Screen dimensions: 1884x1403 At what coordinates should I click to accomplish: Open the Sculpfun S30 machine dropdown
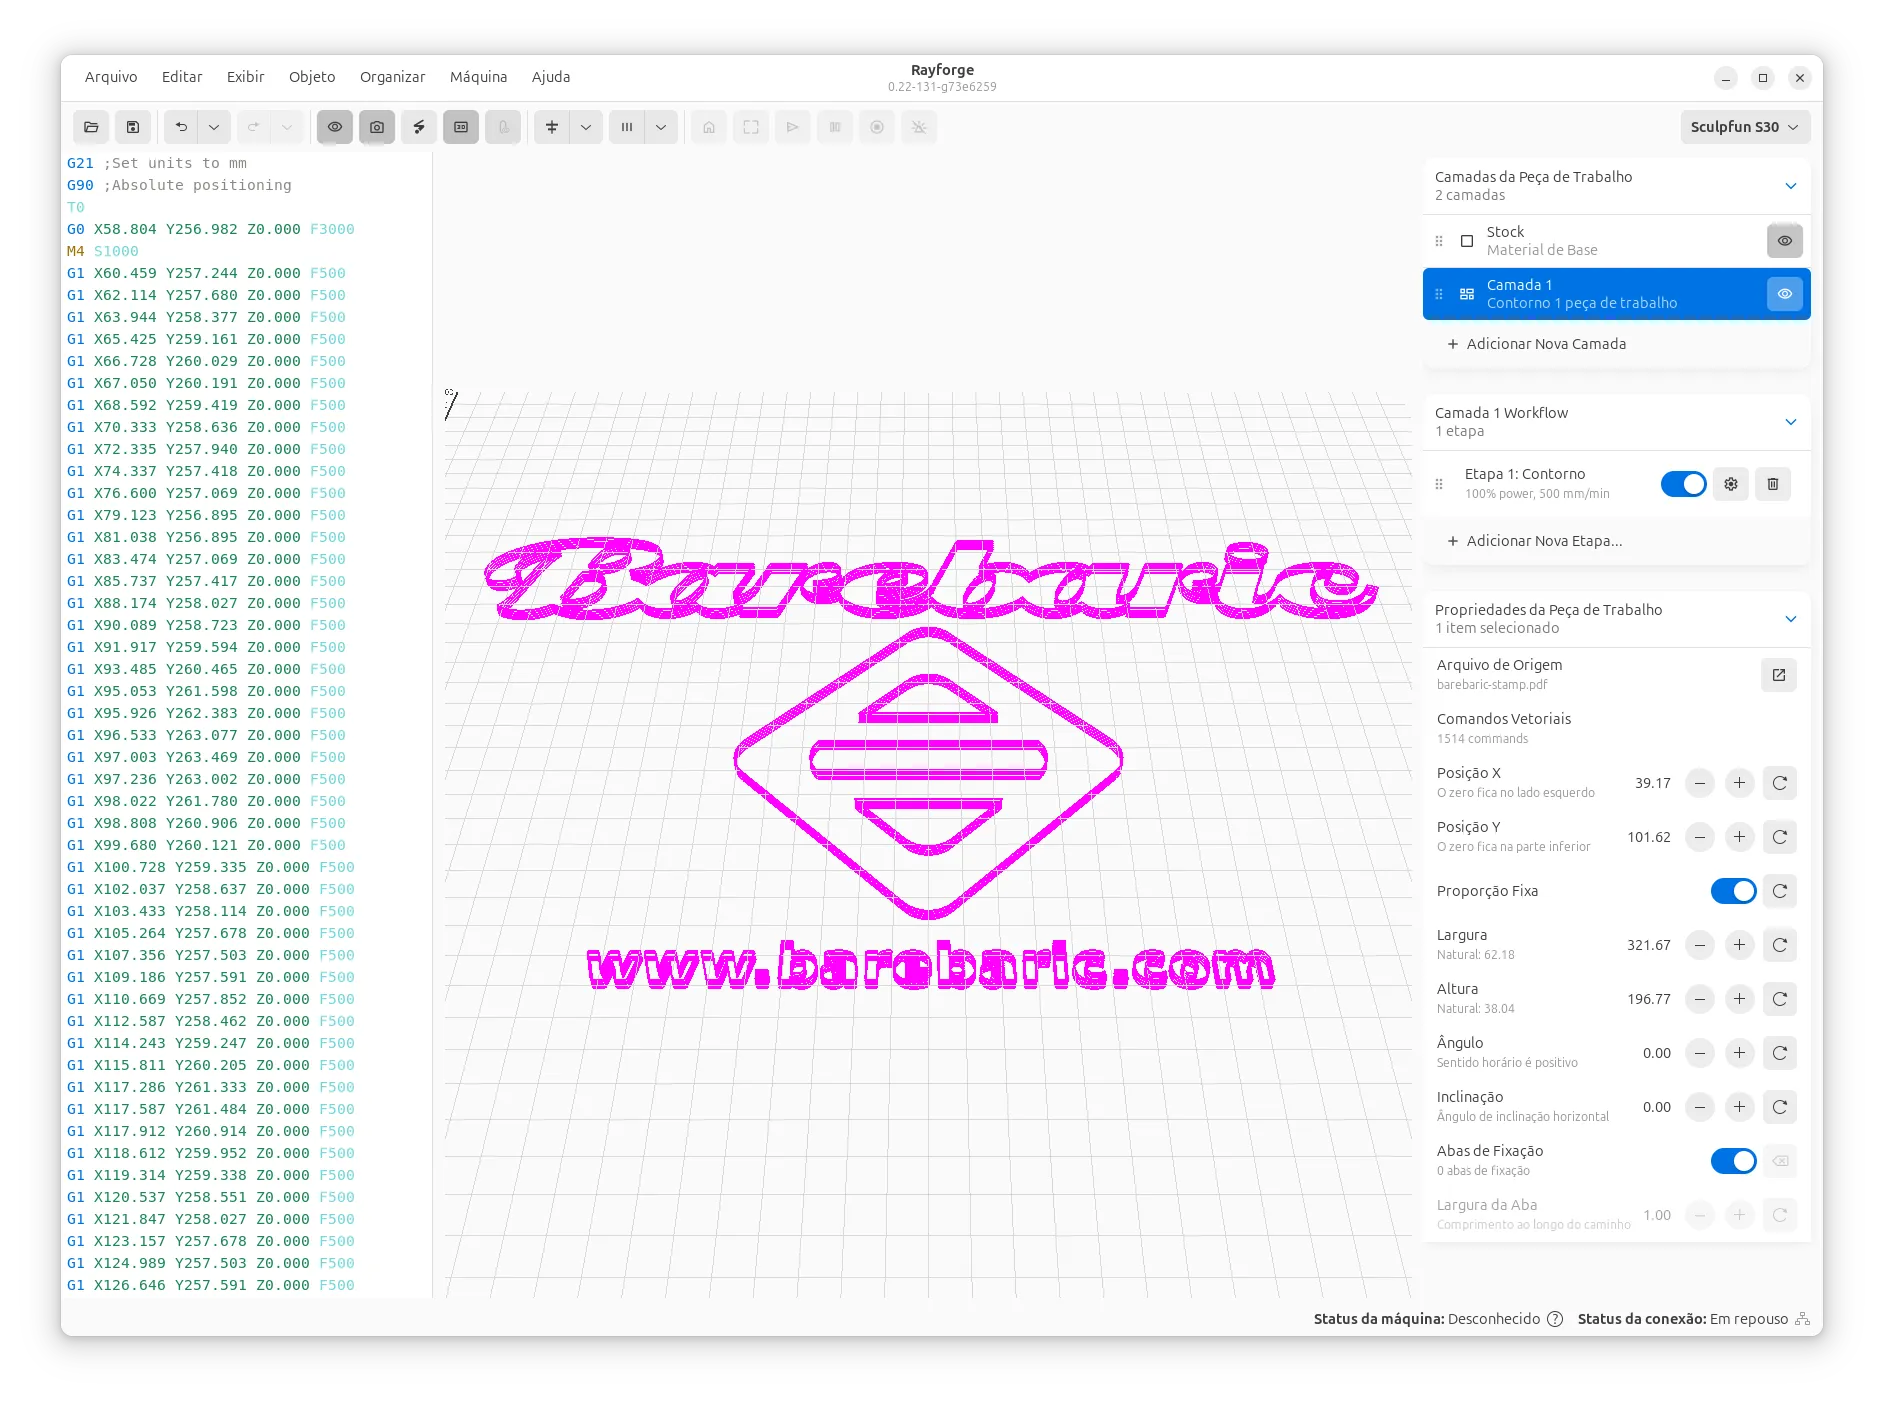click(x=1745, y=127)
